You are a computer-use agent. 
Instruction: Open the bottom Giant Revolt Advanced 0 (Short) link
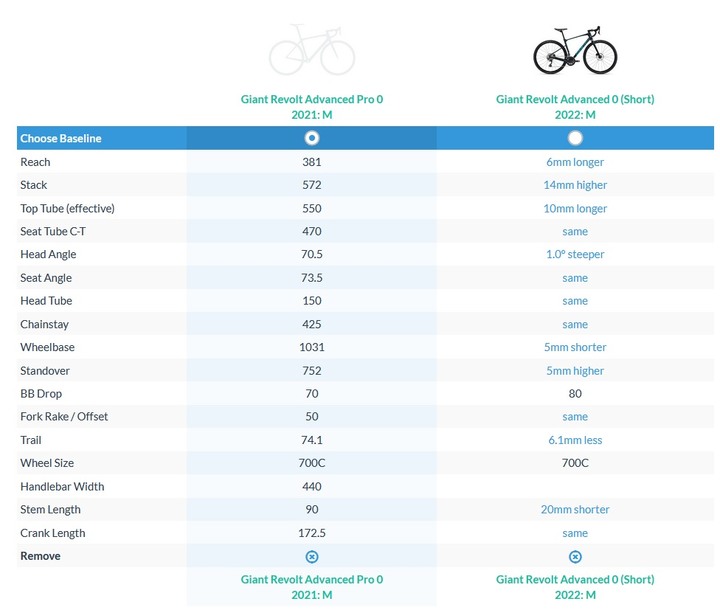(x=575, y=587)
